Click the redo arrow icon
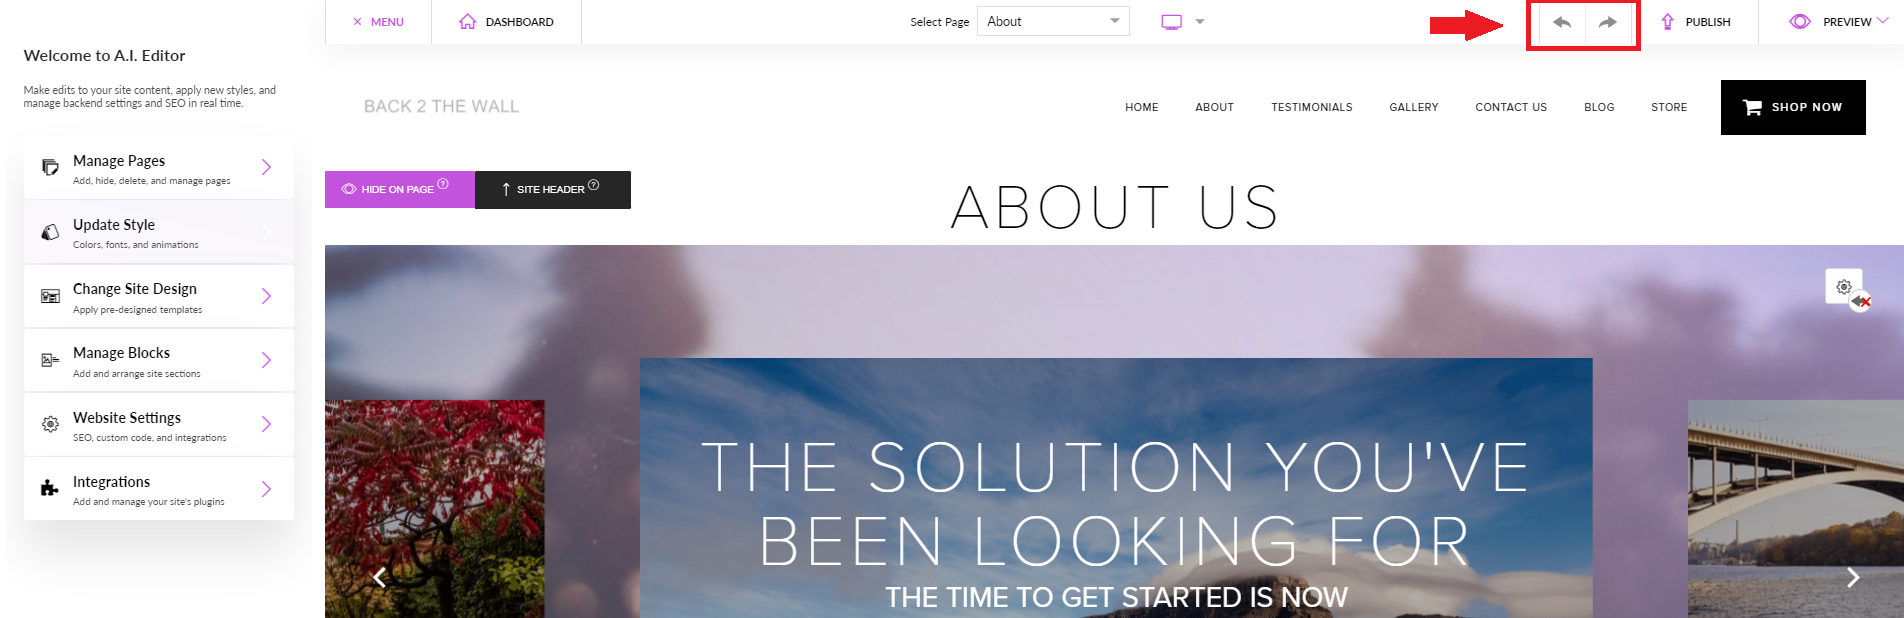The width and height of the screenshot is (1904, 618). [x=1607, y=22]
